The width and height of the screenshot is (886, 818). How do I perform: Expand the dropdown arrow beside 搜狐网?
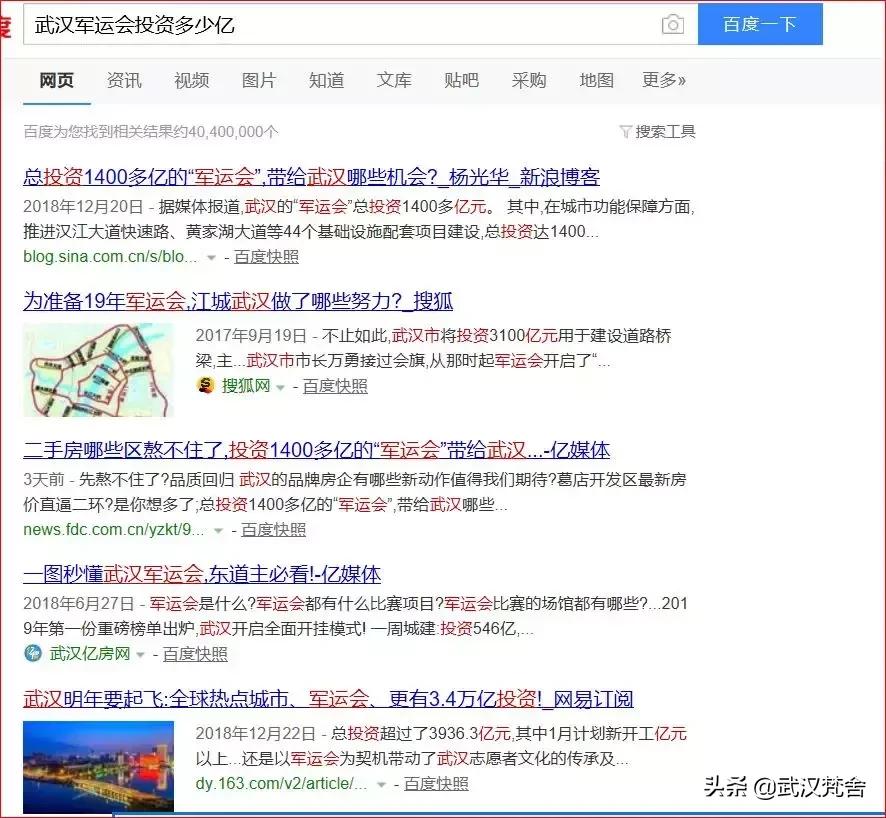[x=280, y=387]
